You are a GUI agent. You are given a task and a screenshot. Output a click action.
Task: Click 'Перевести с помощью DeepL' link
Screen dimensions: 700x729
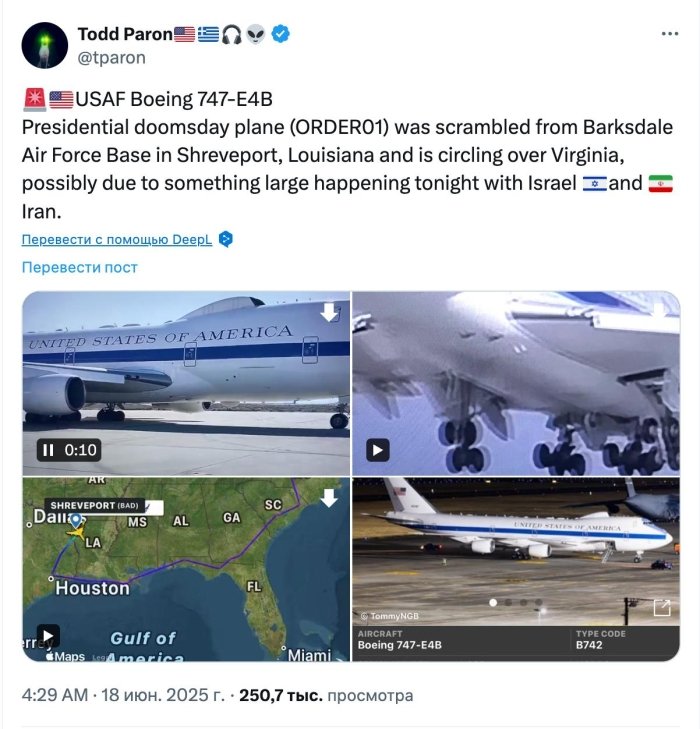pos(117,239)
